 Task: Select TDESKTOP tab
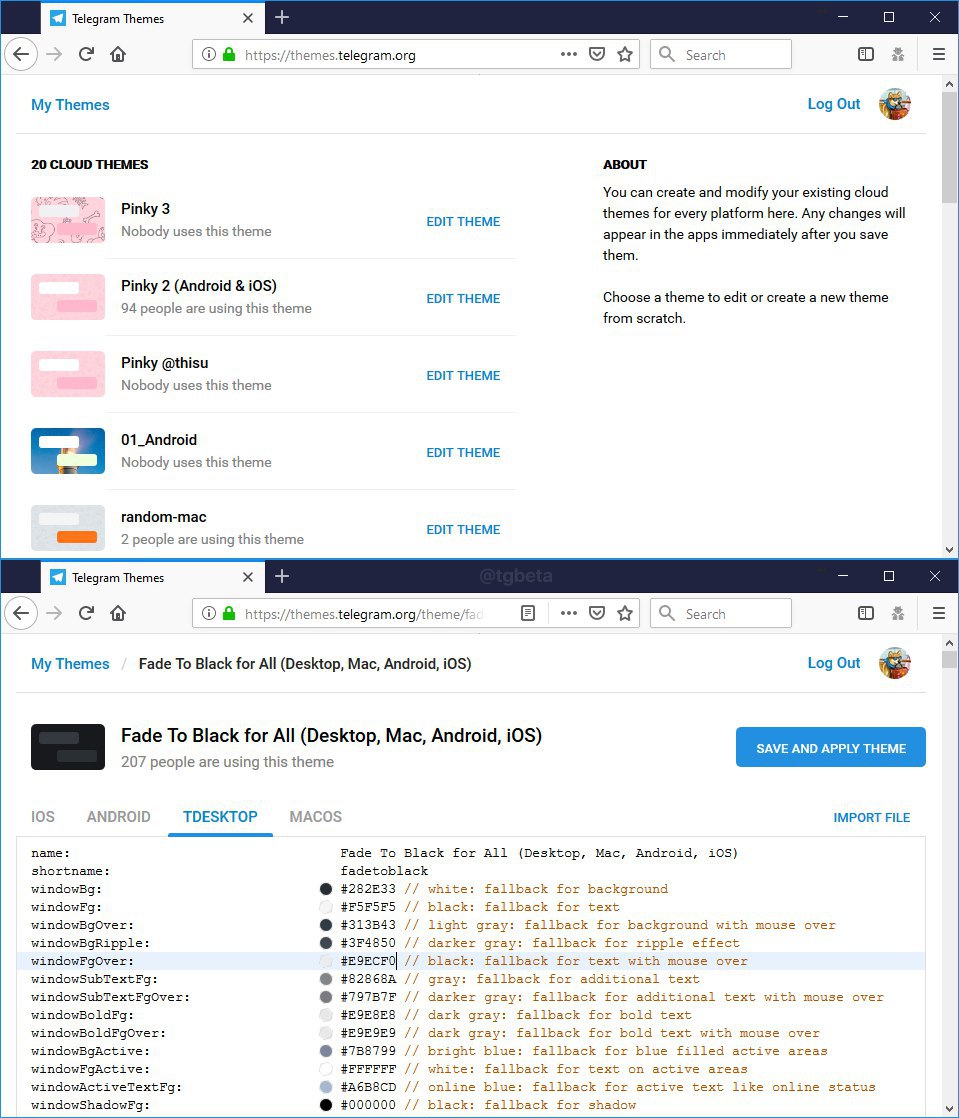220,817
